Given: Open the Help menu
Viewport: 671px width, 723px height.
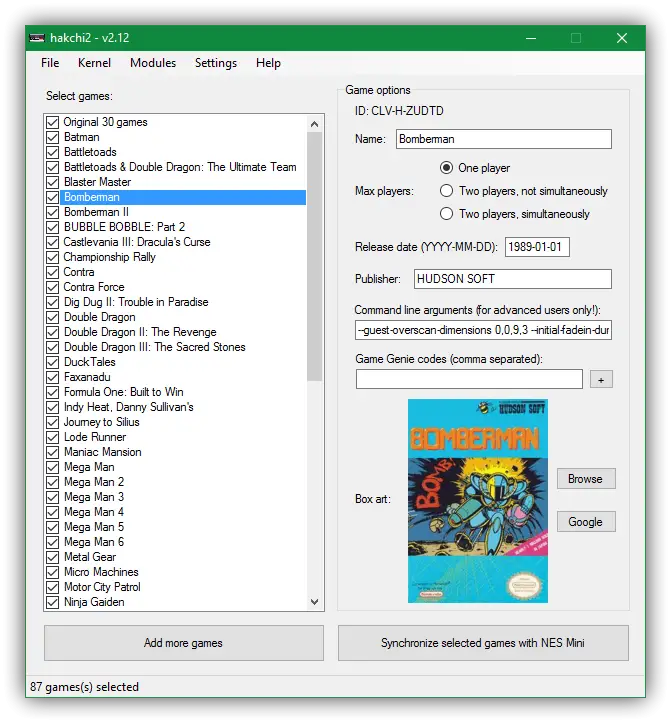Looking at the screenshot, I should click(268, 63).
